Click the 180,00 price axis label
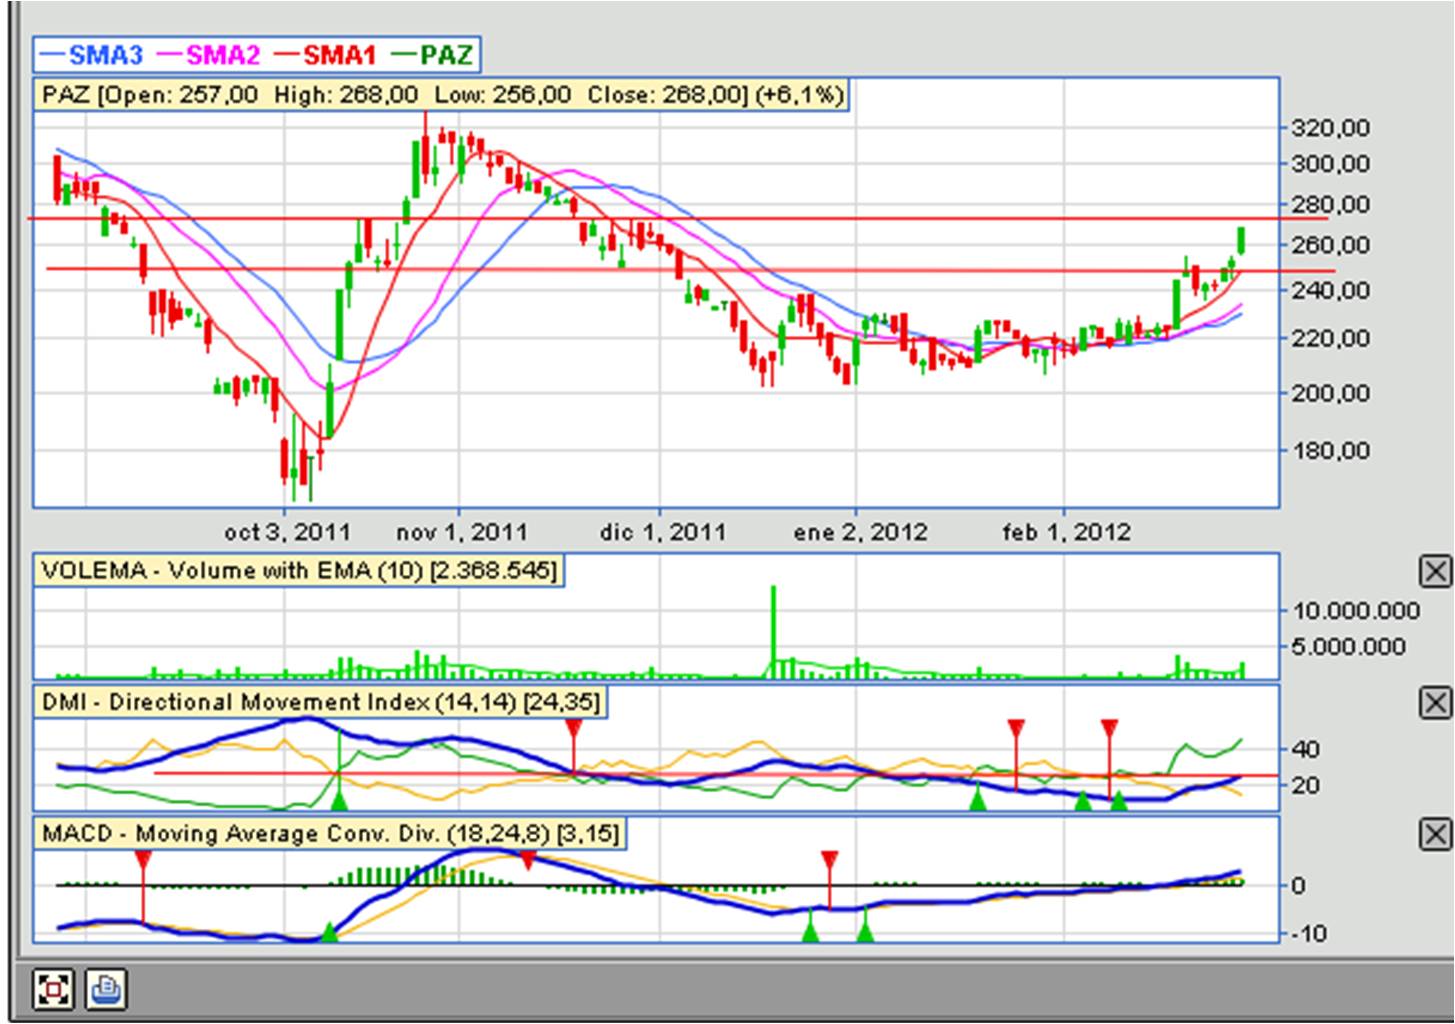 (x=1331, y=451)
